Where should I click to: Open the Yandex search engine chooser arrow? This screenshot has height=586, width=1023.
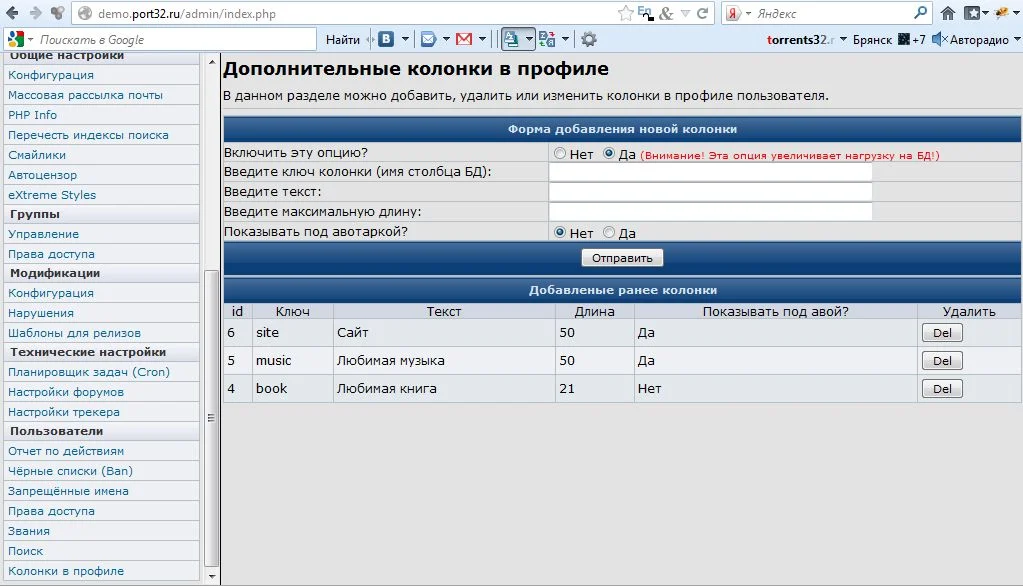pyautogui.click(x=748, y=13)
